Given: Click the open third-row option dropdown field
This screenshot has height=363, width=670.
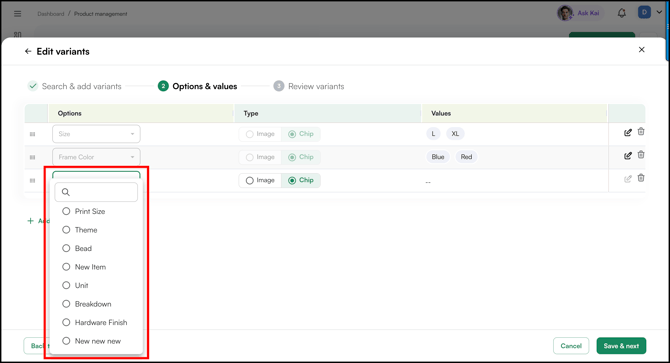Looking at the screenshot, I should click(x=96, y=174).
